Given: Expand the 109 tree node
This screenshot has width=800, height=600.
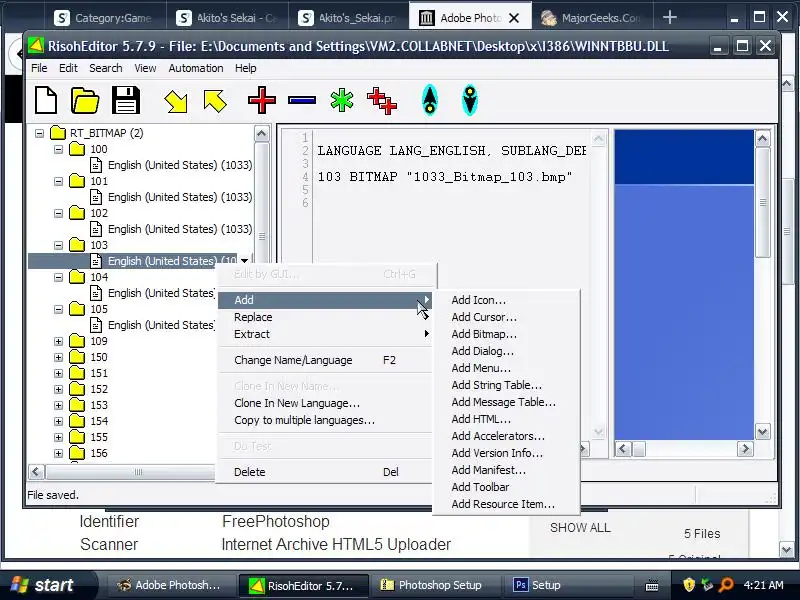Looking at the screenshot, I should pyautogui.click(x=58, y=341).
